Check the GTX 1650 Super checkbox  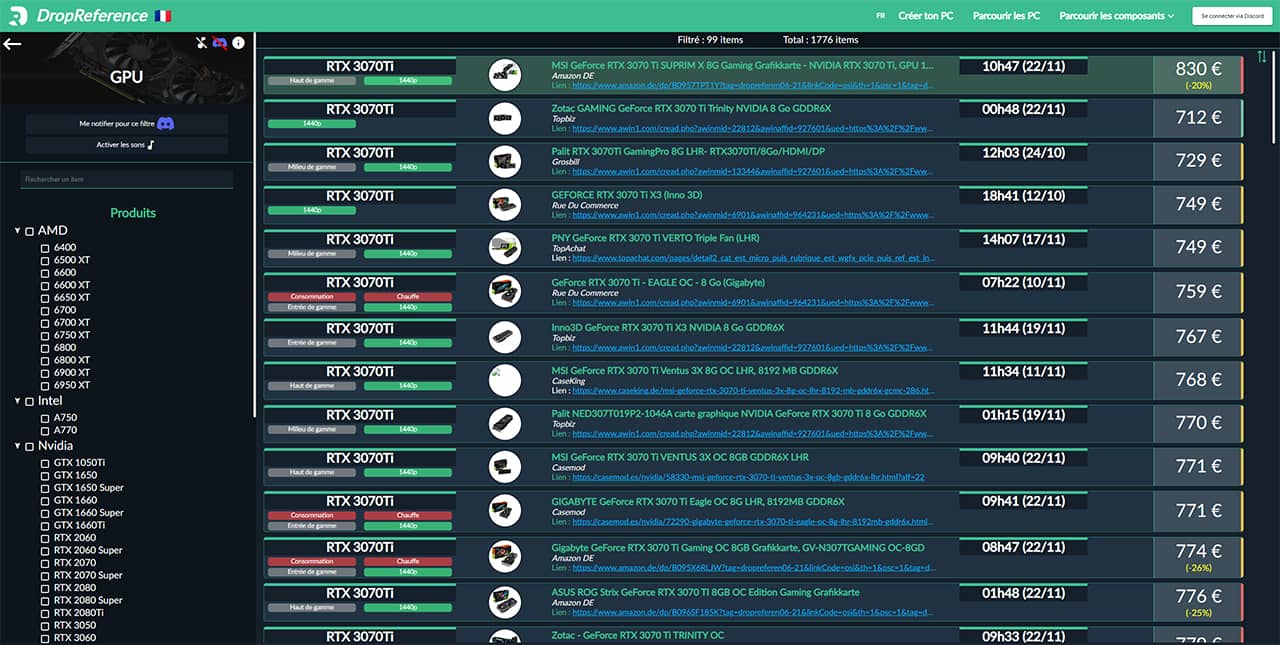pos(45,488)
